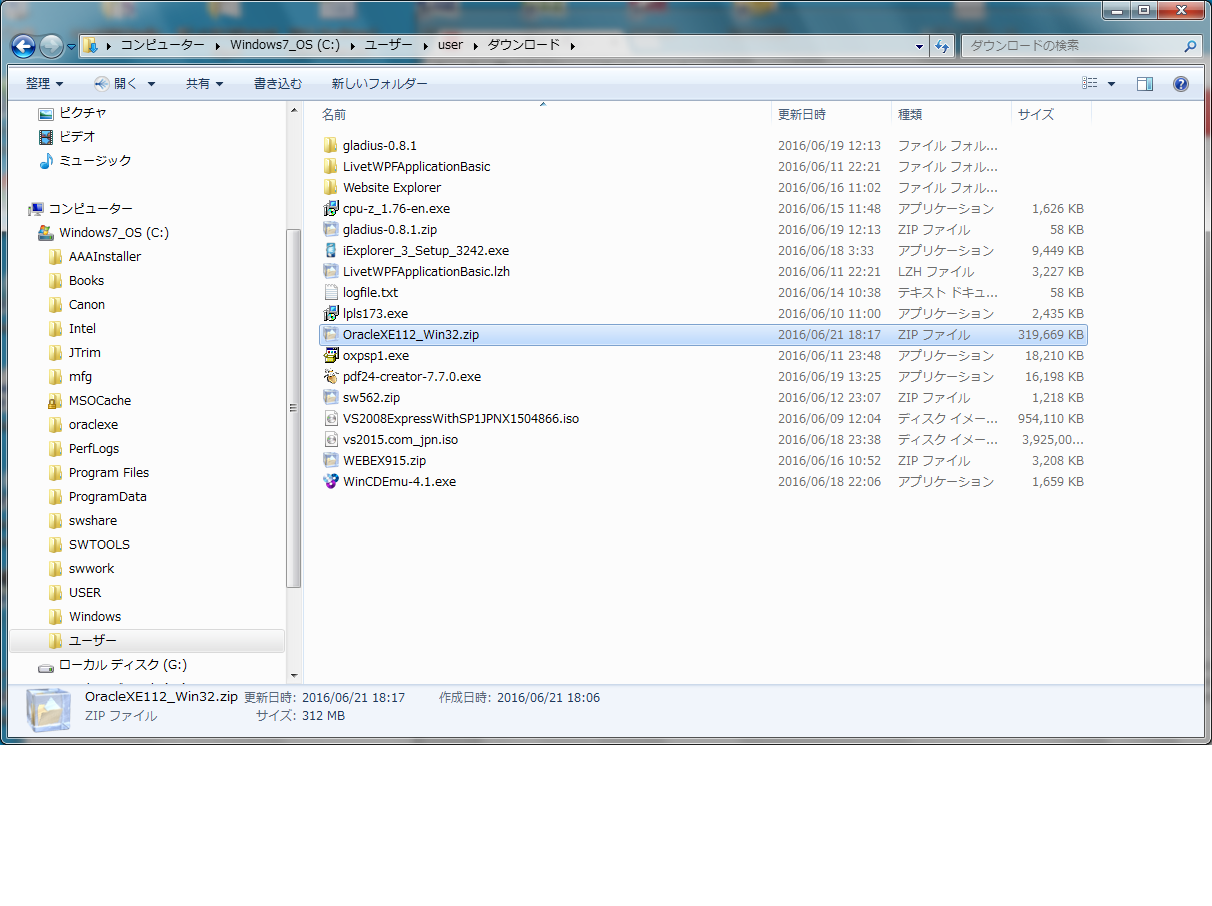Click the navigation pane scroll down arrow
The width and height of the screenshot is (1212, 906).
pos(294,676)
